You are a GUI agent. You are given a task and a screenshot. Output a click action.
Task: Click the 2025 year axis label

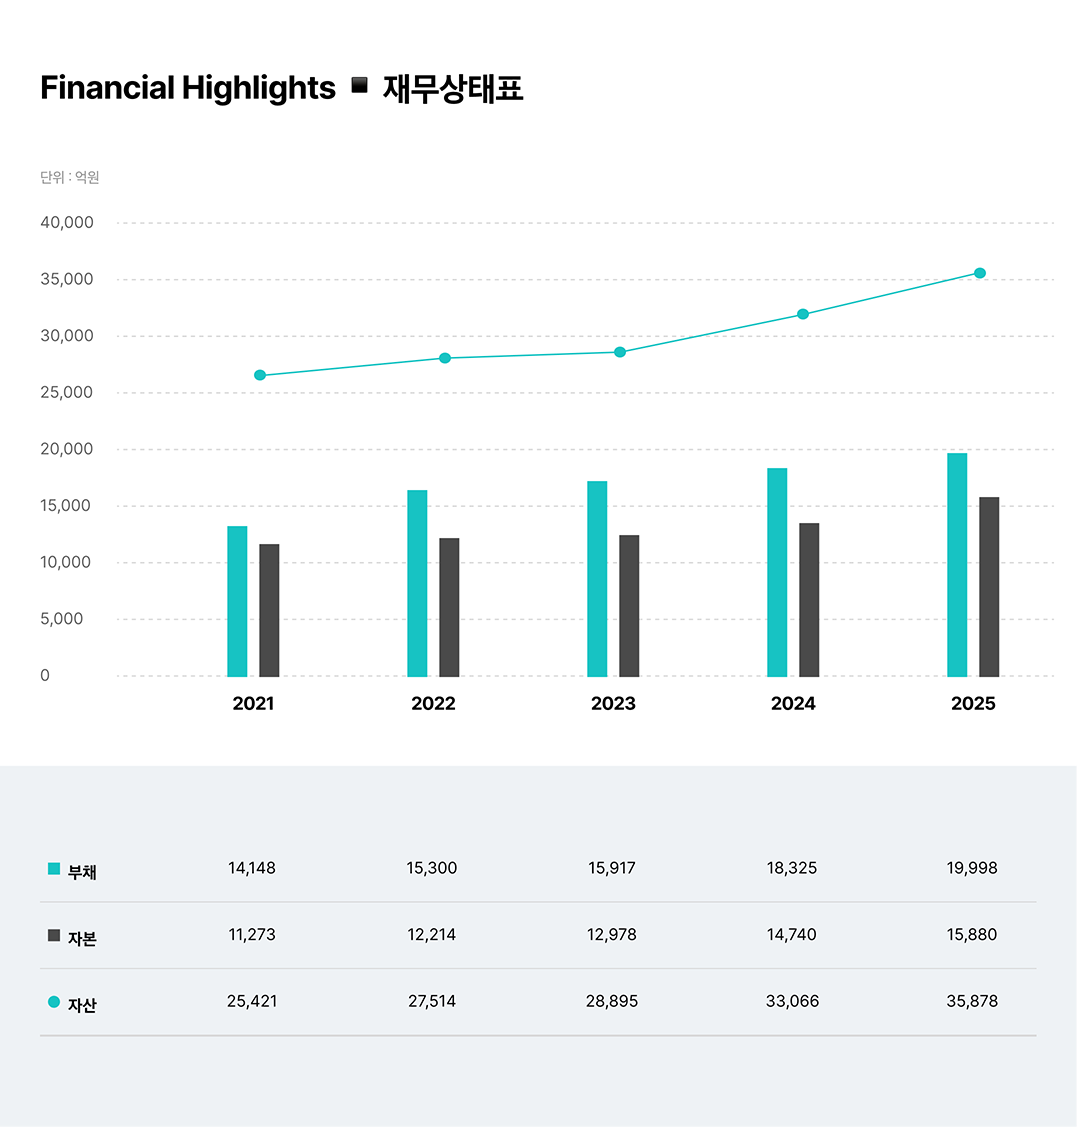[973, 704]
